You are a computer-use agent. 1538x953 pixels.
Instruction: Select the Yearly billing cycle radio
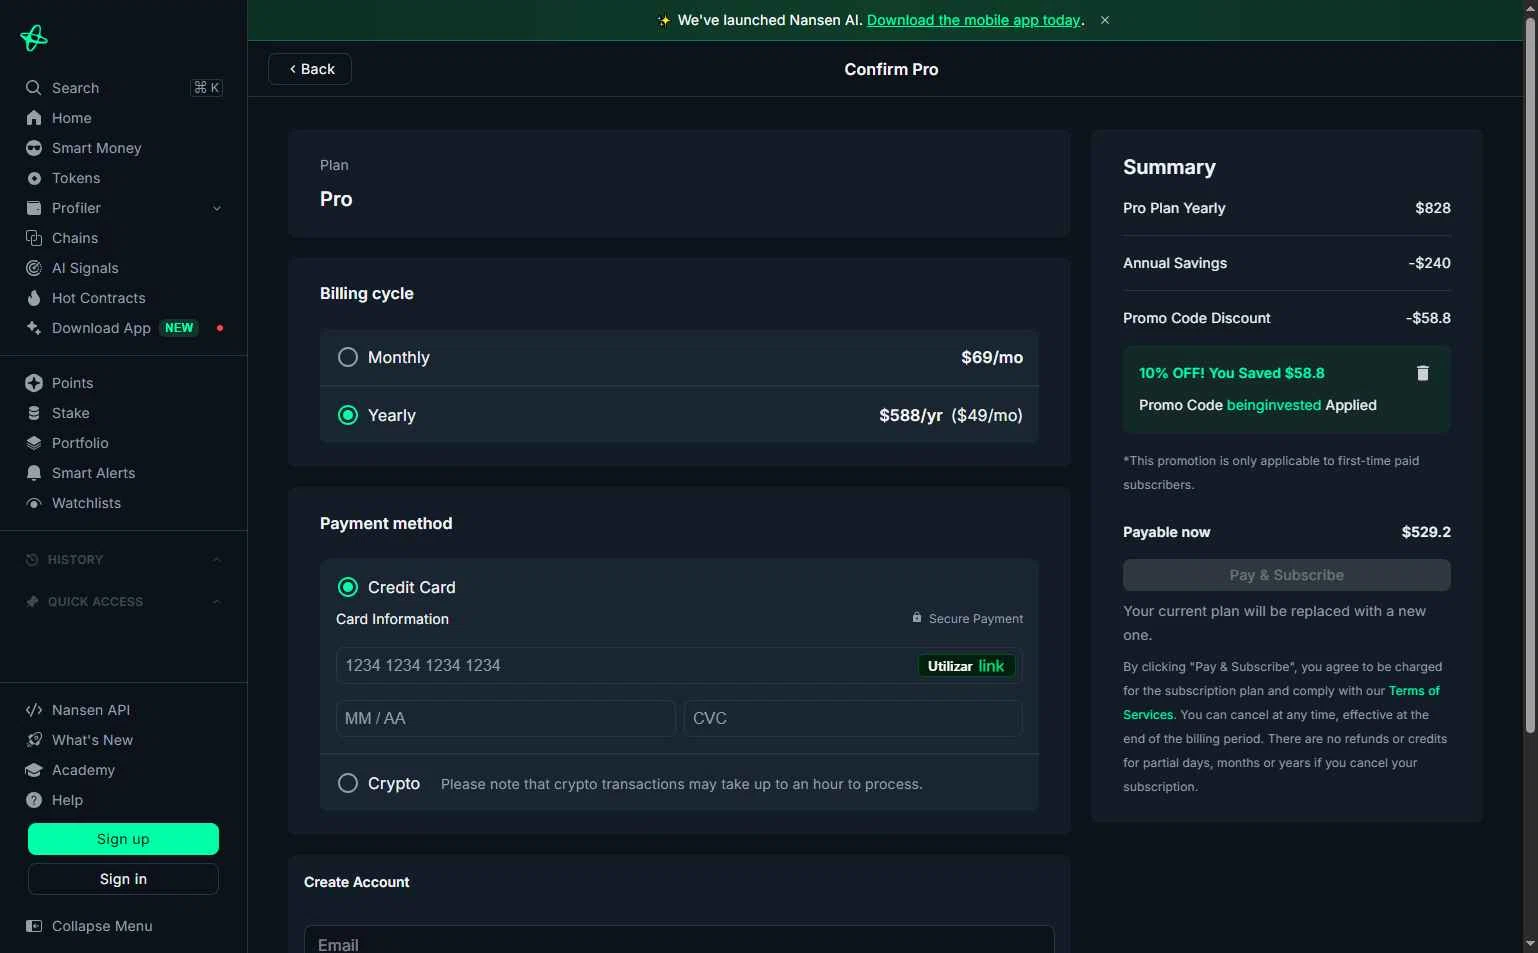[x=348, y=415]
